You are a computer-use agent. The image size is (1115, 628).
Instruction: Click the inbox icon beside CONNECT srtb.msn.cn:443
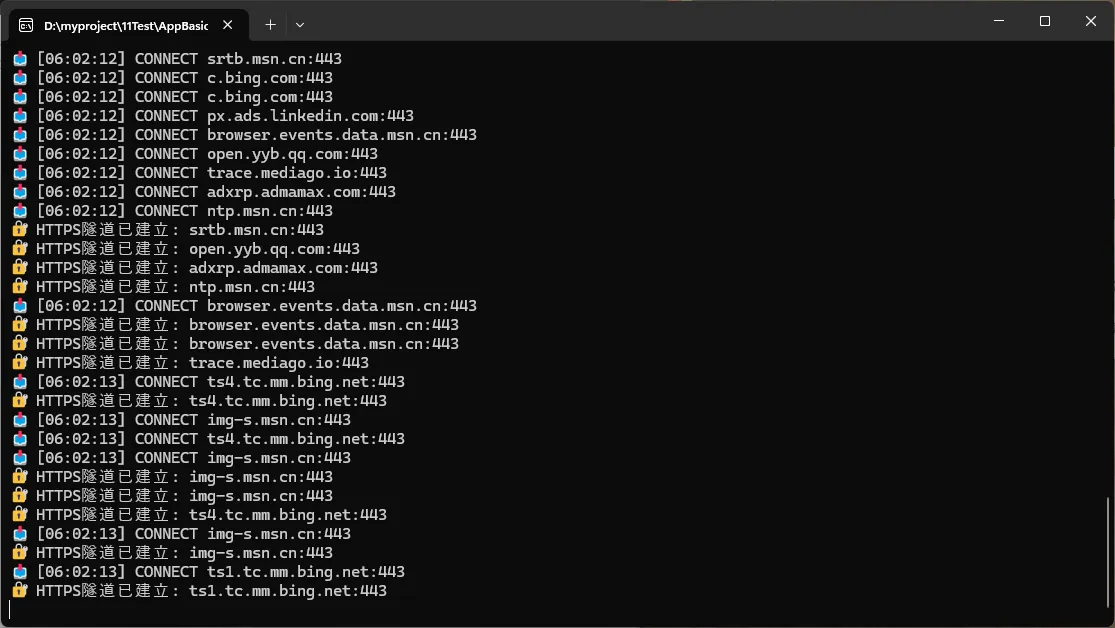[20, 59]
